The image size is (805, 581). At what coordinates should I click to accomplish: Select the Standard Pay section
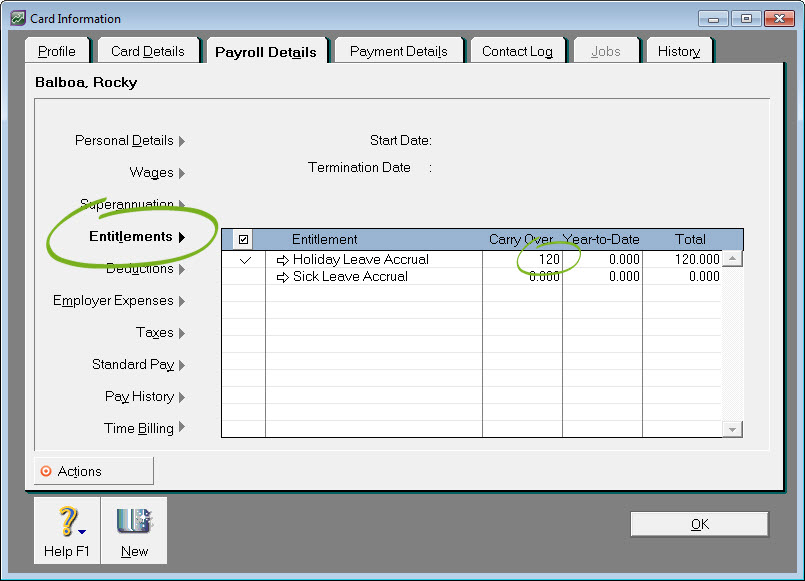click(x=138, y=365)
